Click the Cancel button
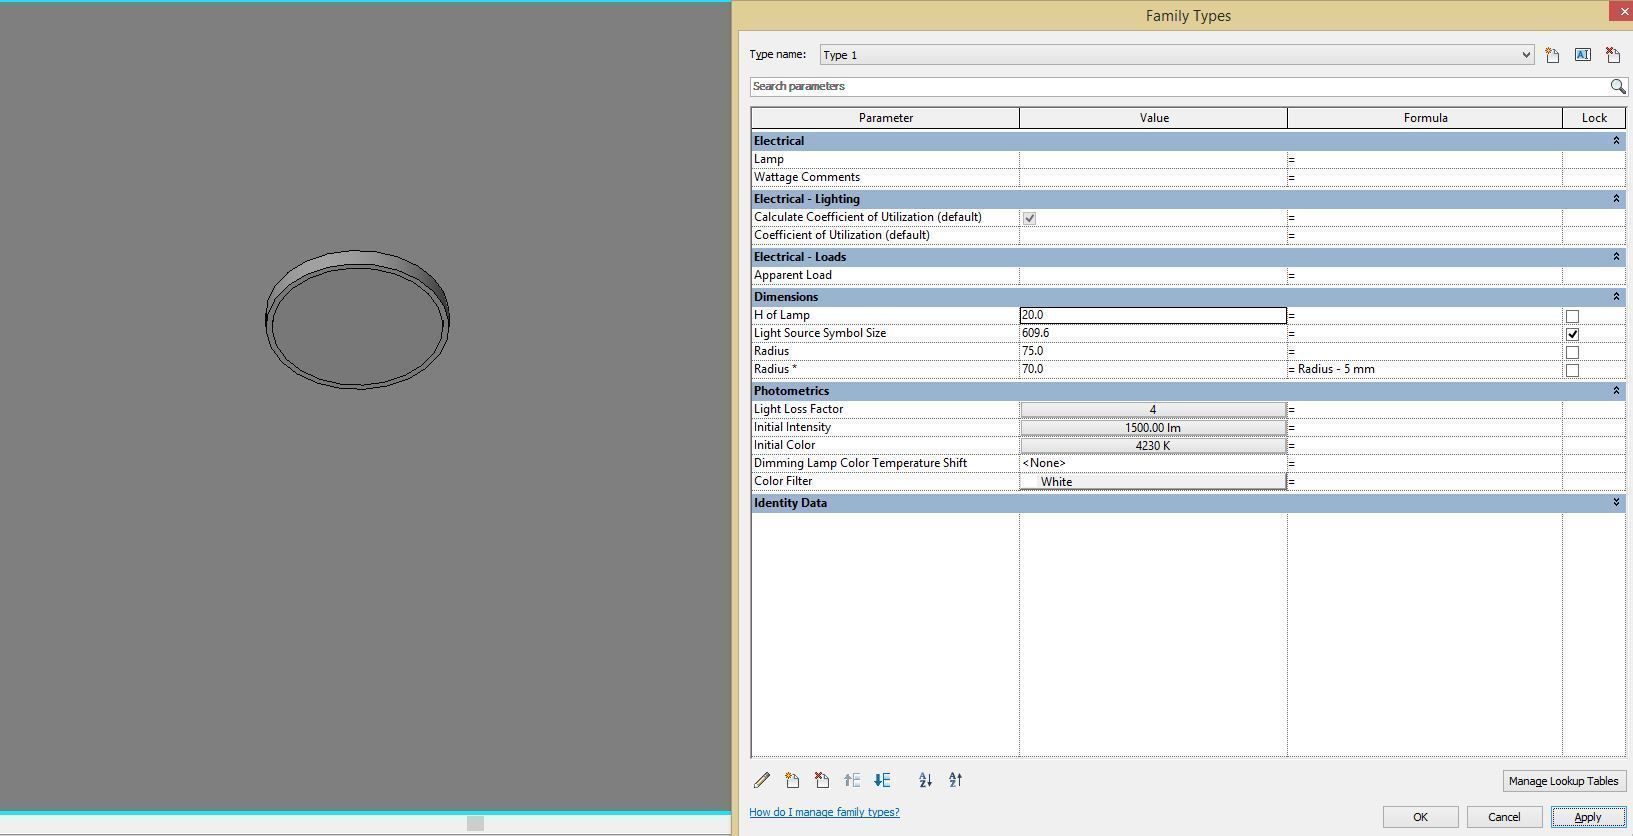The width and height of the screenshot is (1633, 836). 1504,817
